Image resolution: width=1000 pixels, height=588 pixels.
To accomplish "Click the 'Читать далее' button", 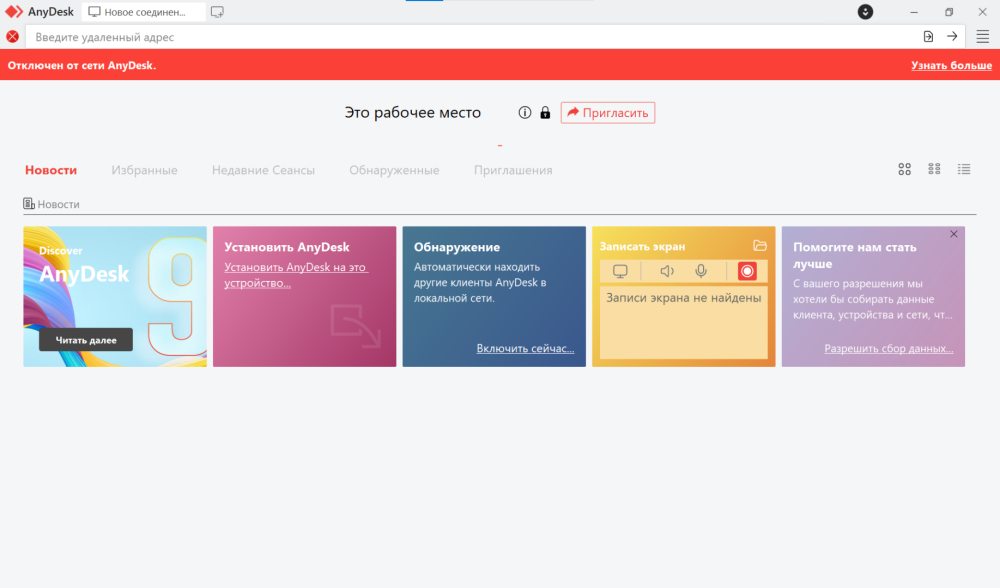I will tap(86, 340).
